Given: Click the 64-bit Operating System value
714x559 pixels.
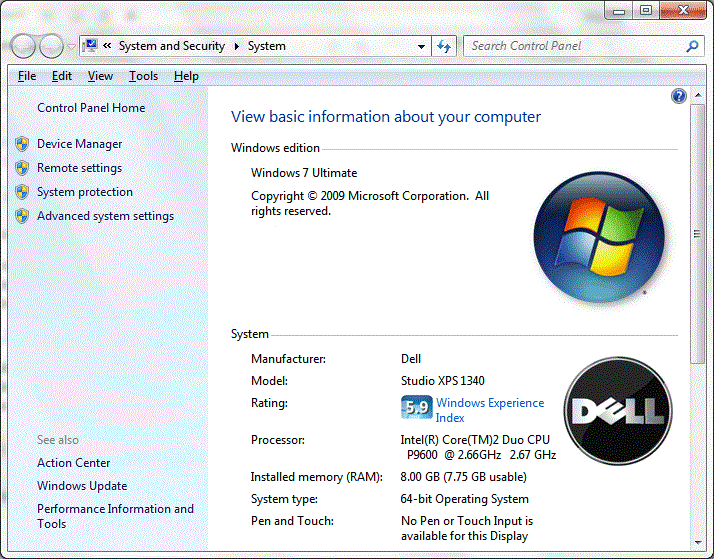Looking at the screenshot, I should (x=464, y=499).
